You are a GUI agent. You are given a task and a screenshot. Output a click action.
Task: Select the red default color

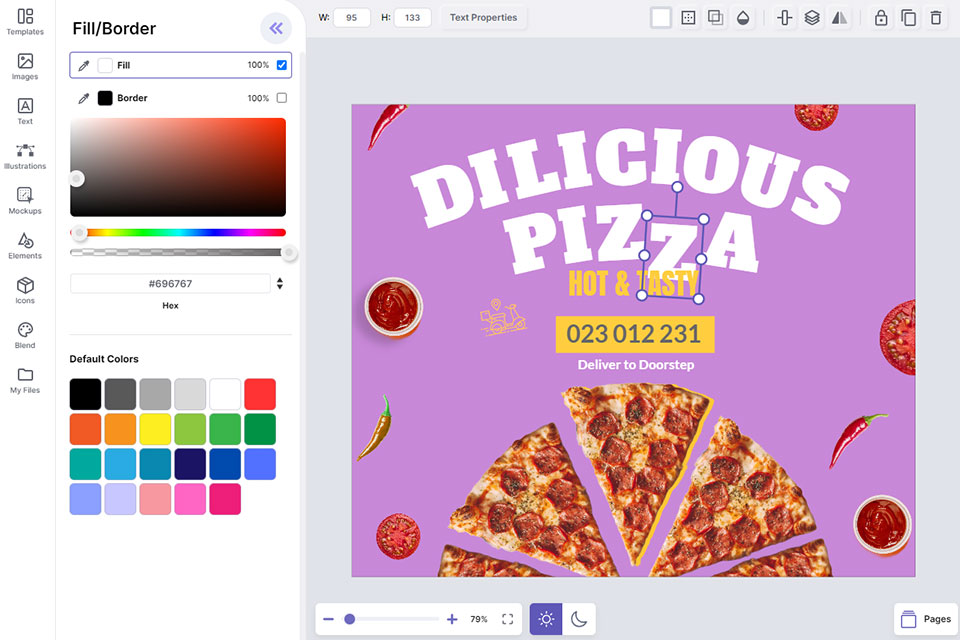260,394
